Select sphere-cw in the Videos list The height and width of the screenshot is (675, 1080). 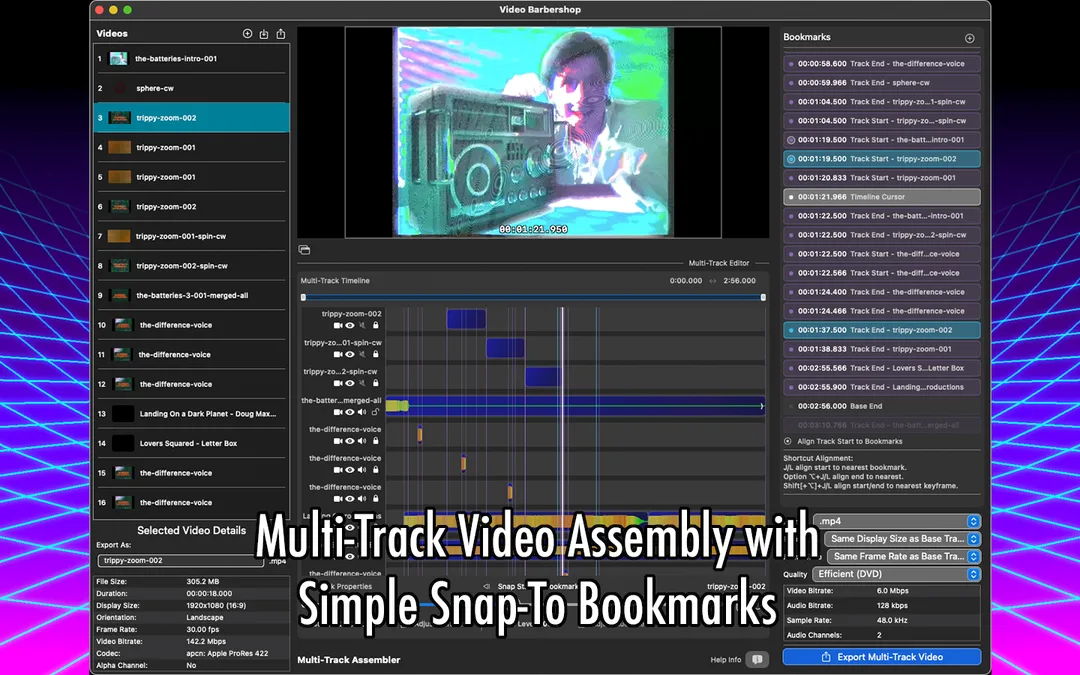coord(191,88)
